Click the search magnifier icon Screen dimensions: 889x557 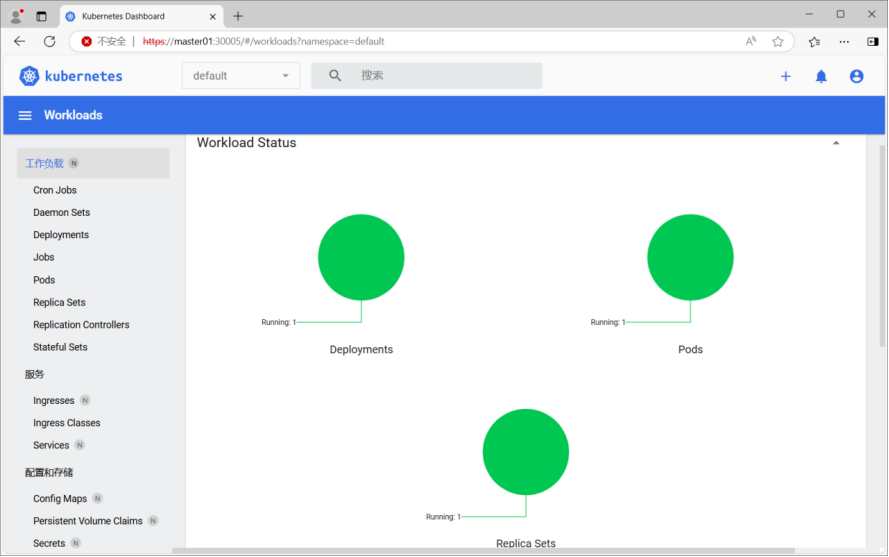click(335, 75)
